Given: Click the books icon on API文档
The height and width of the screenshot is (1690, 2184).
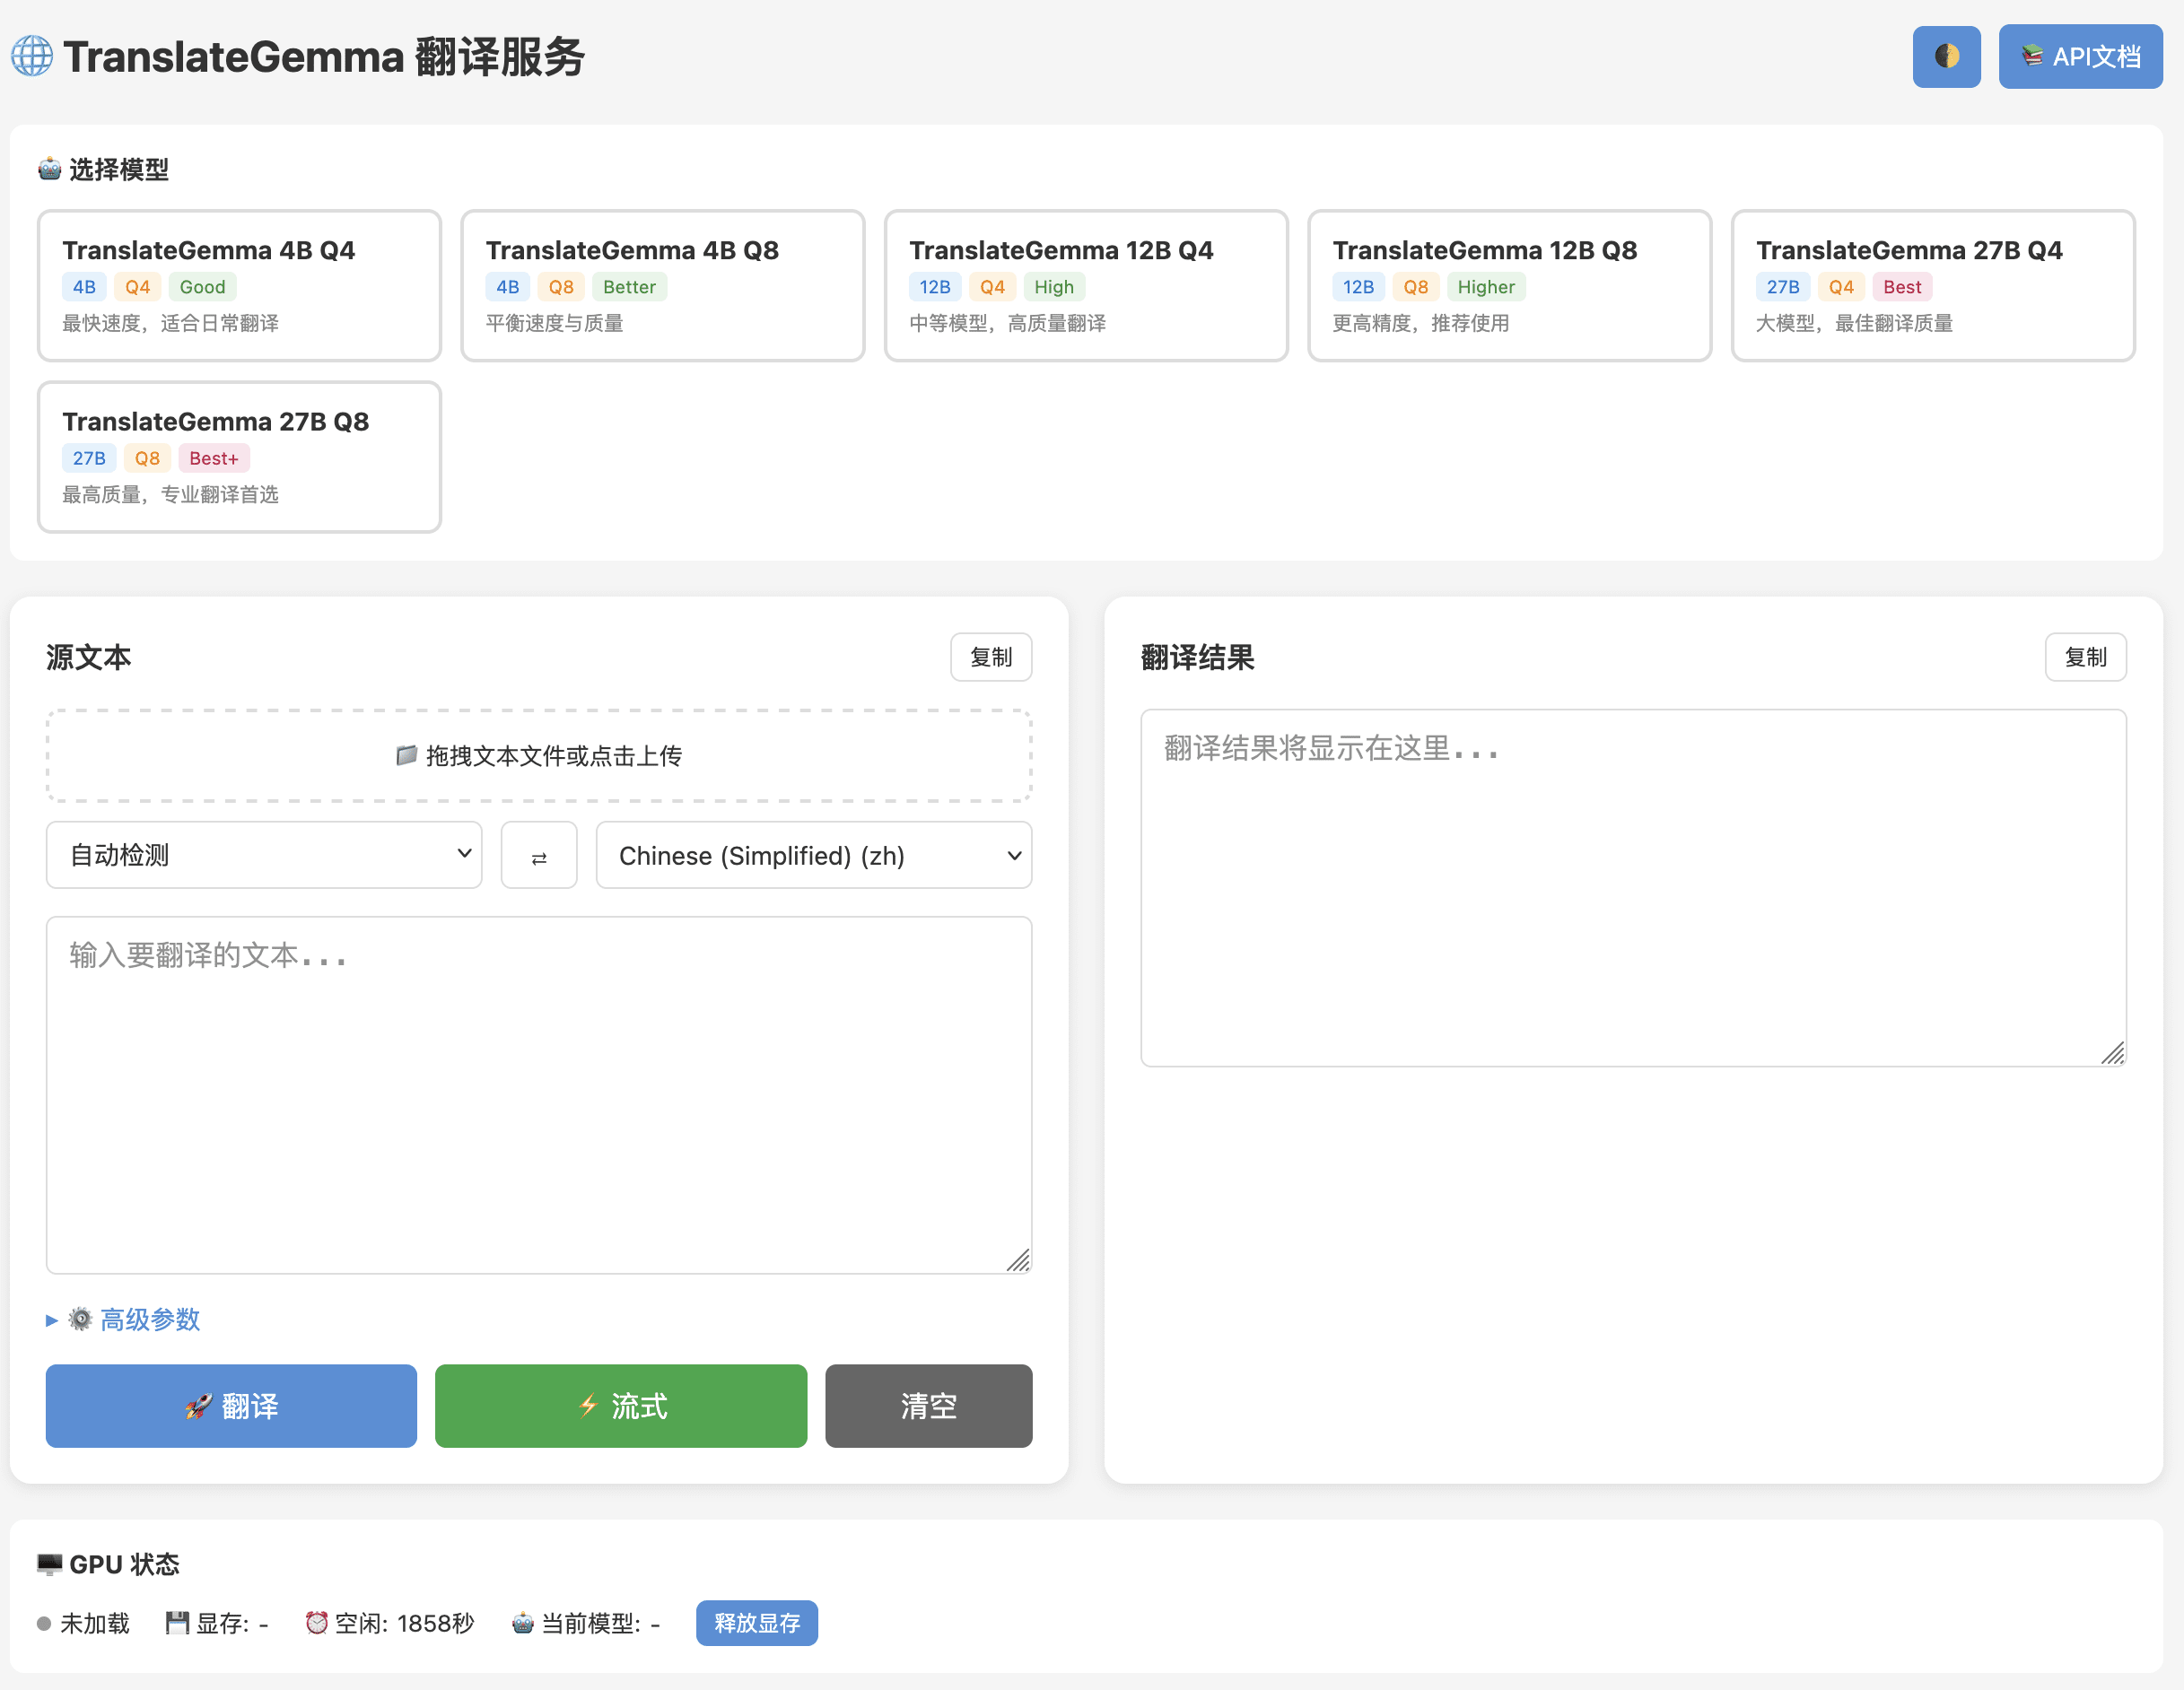Looking at the screenshot, I should (2032, 56).
